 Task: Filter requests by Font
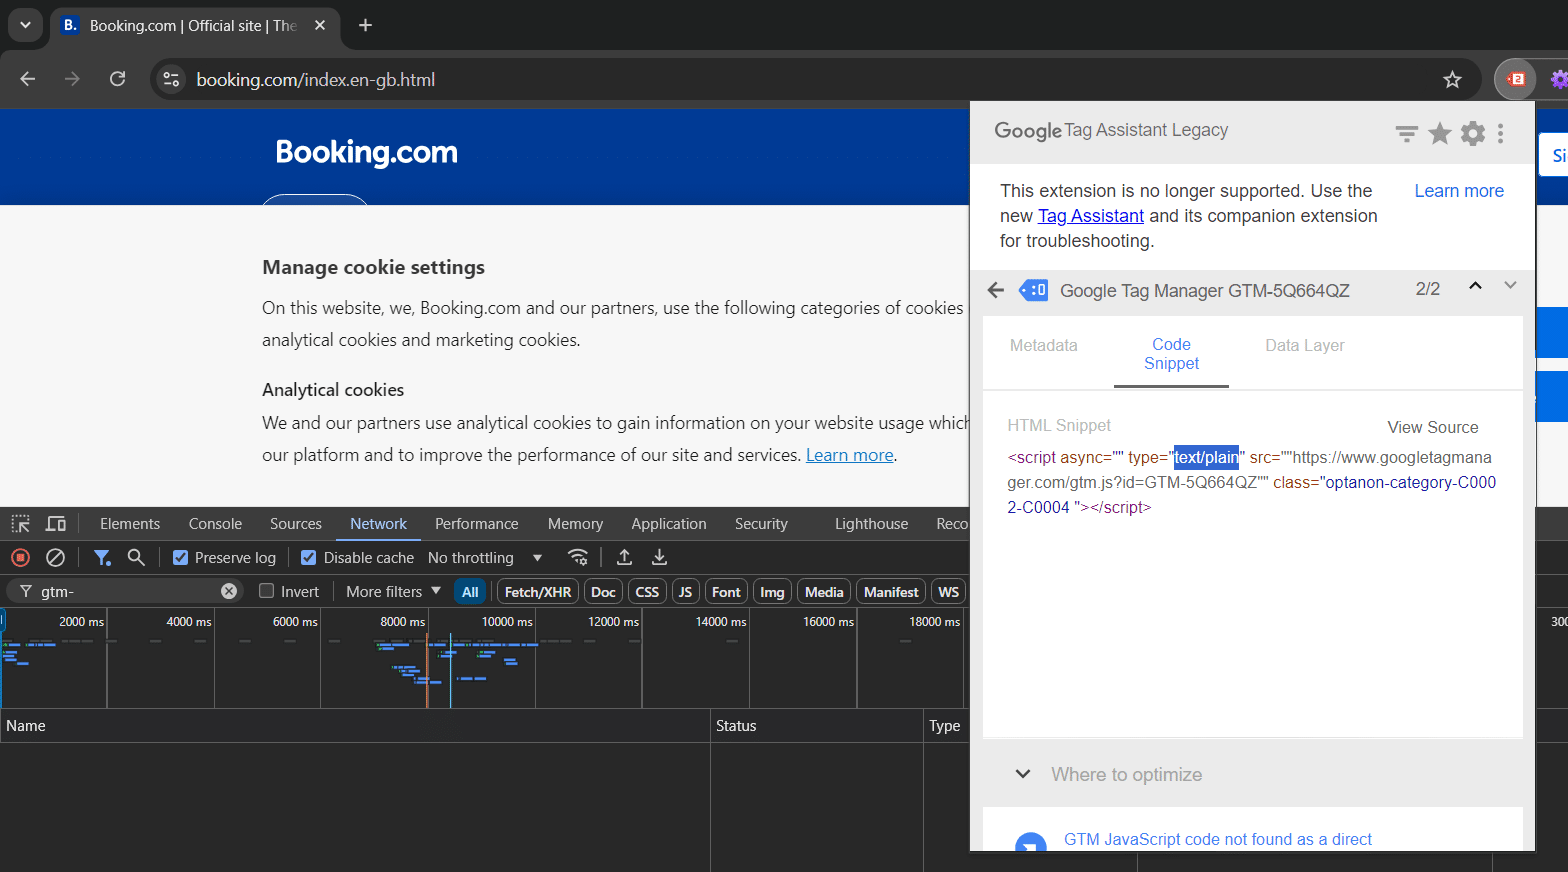click(x=726, y=592)
